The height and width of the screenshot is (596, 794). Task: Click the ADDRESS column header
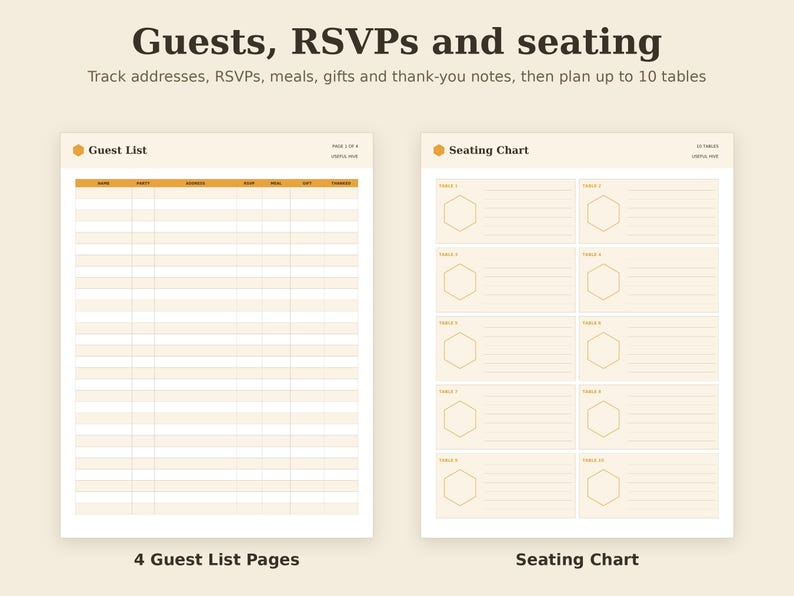tap(195, 183)
